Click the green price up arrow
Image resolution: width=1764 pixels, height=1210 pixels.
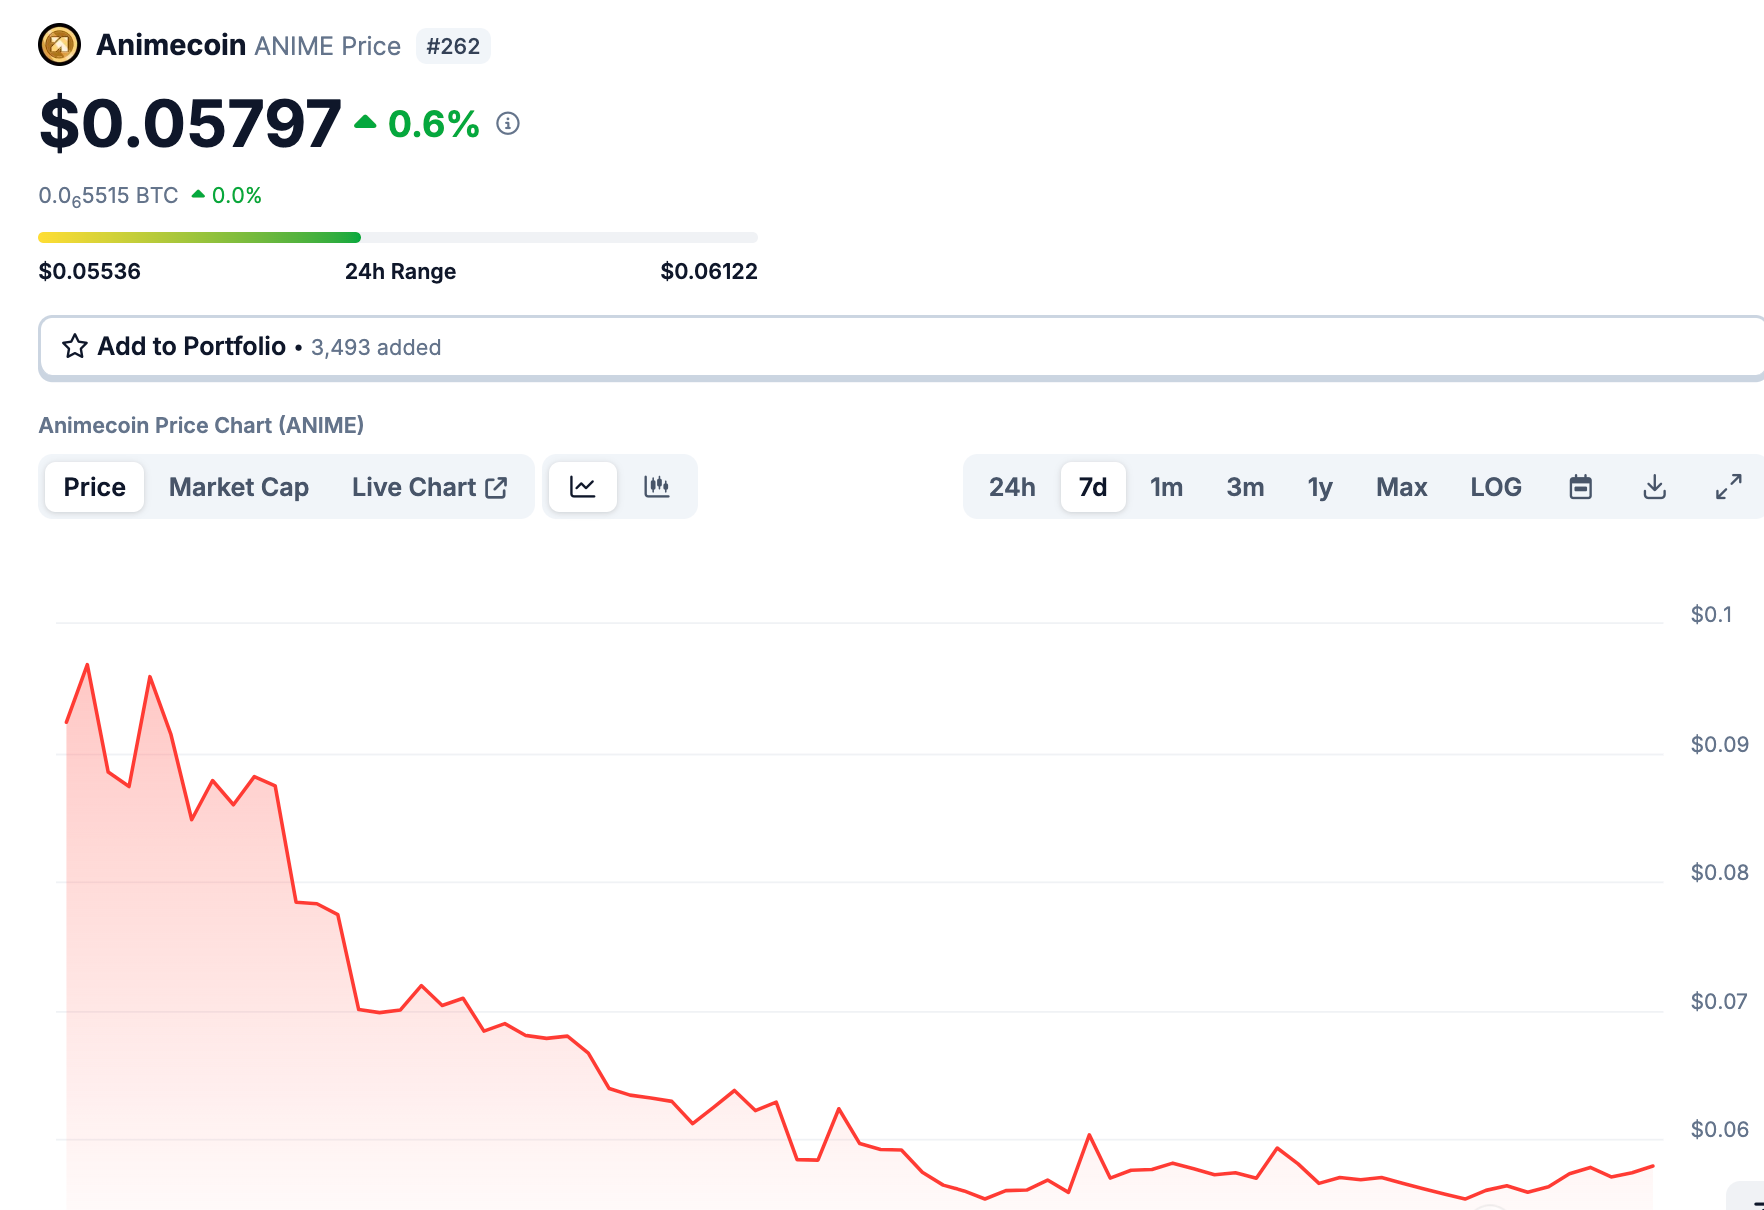tap(365, 123)
